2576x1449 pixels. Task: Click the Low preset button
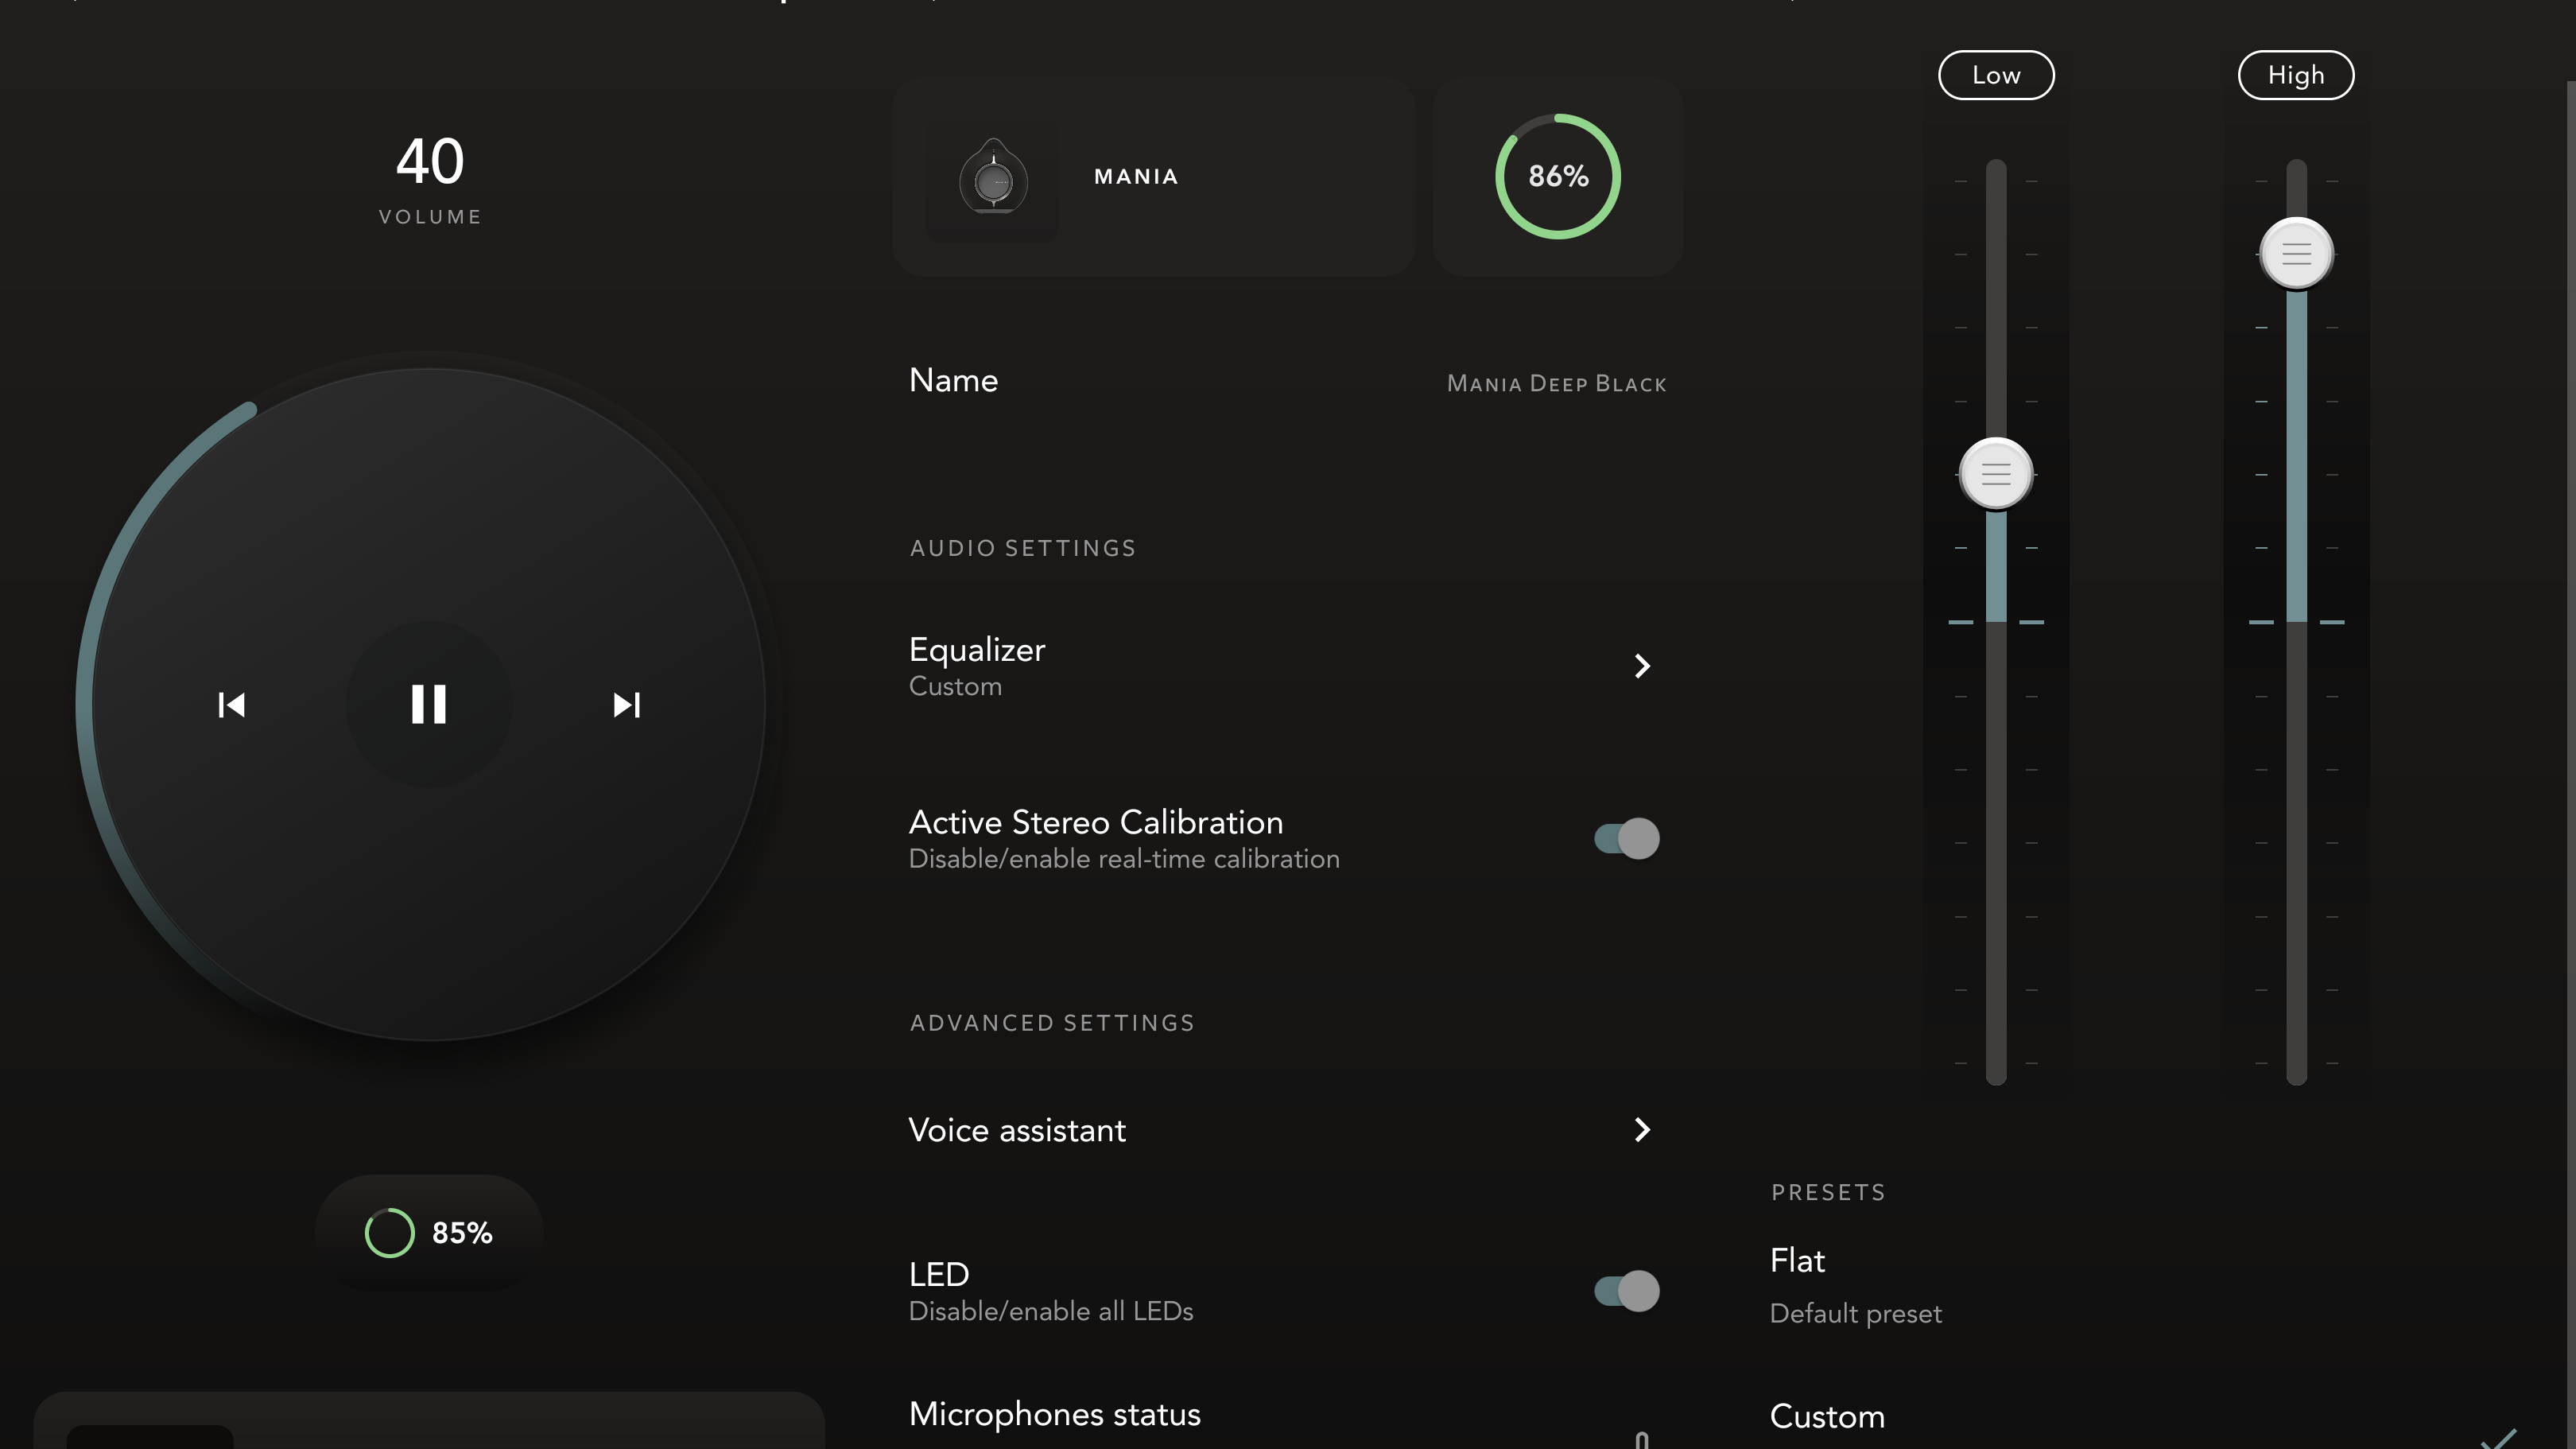pyautogui.click(x=1996, y=74)
